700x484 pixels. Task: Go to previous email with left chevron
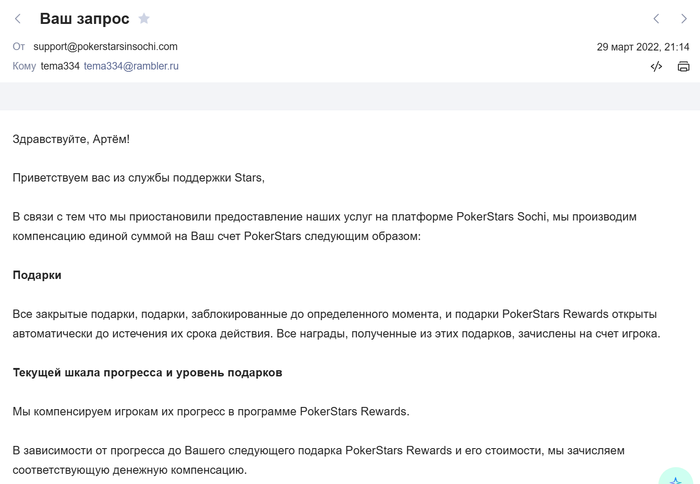tap(656, 19)
